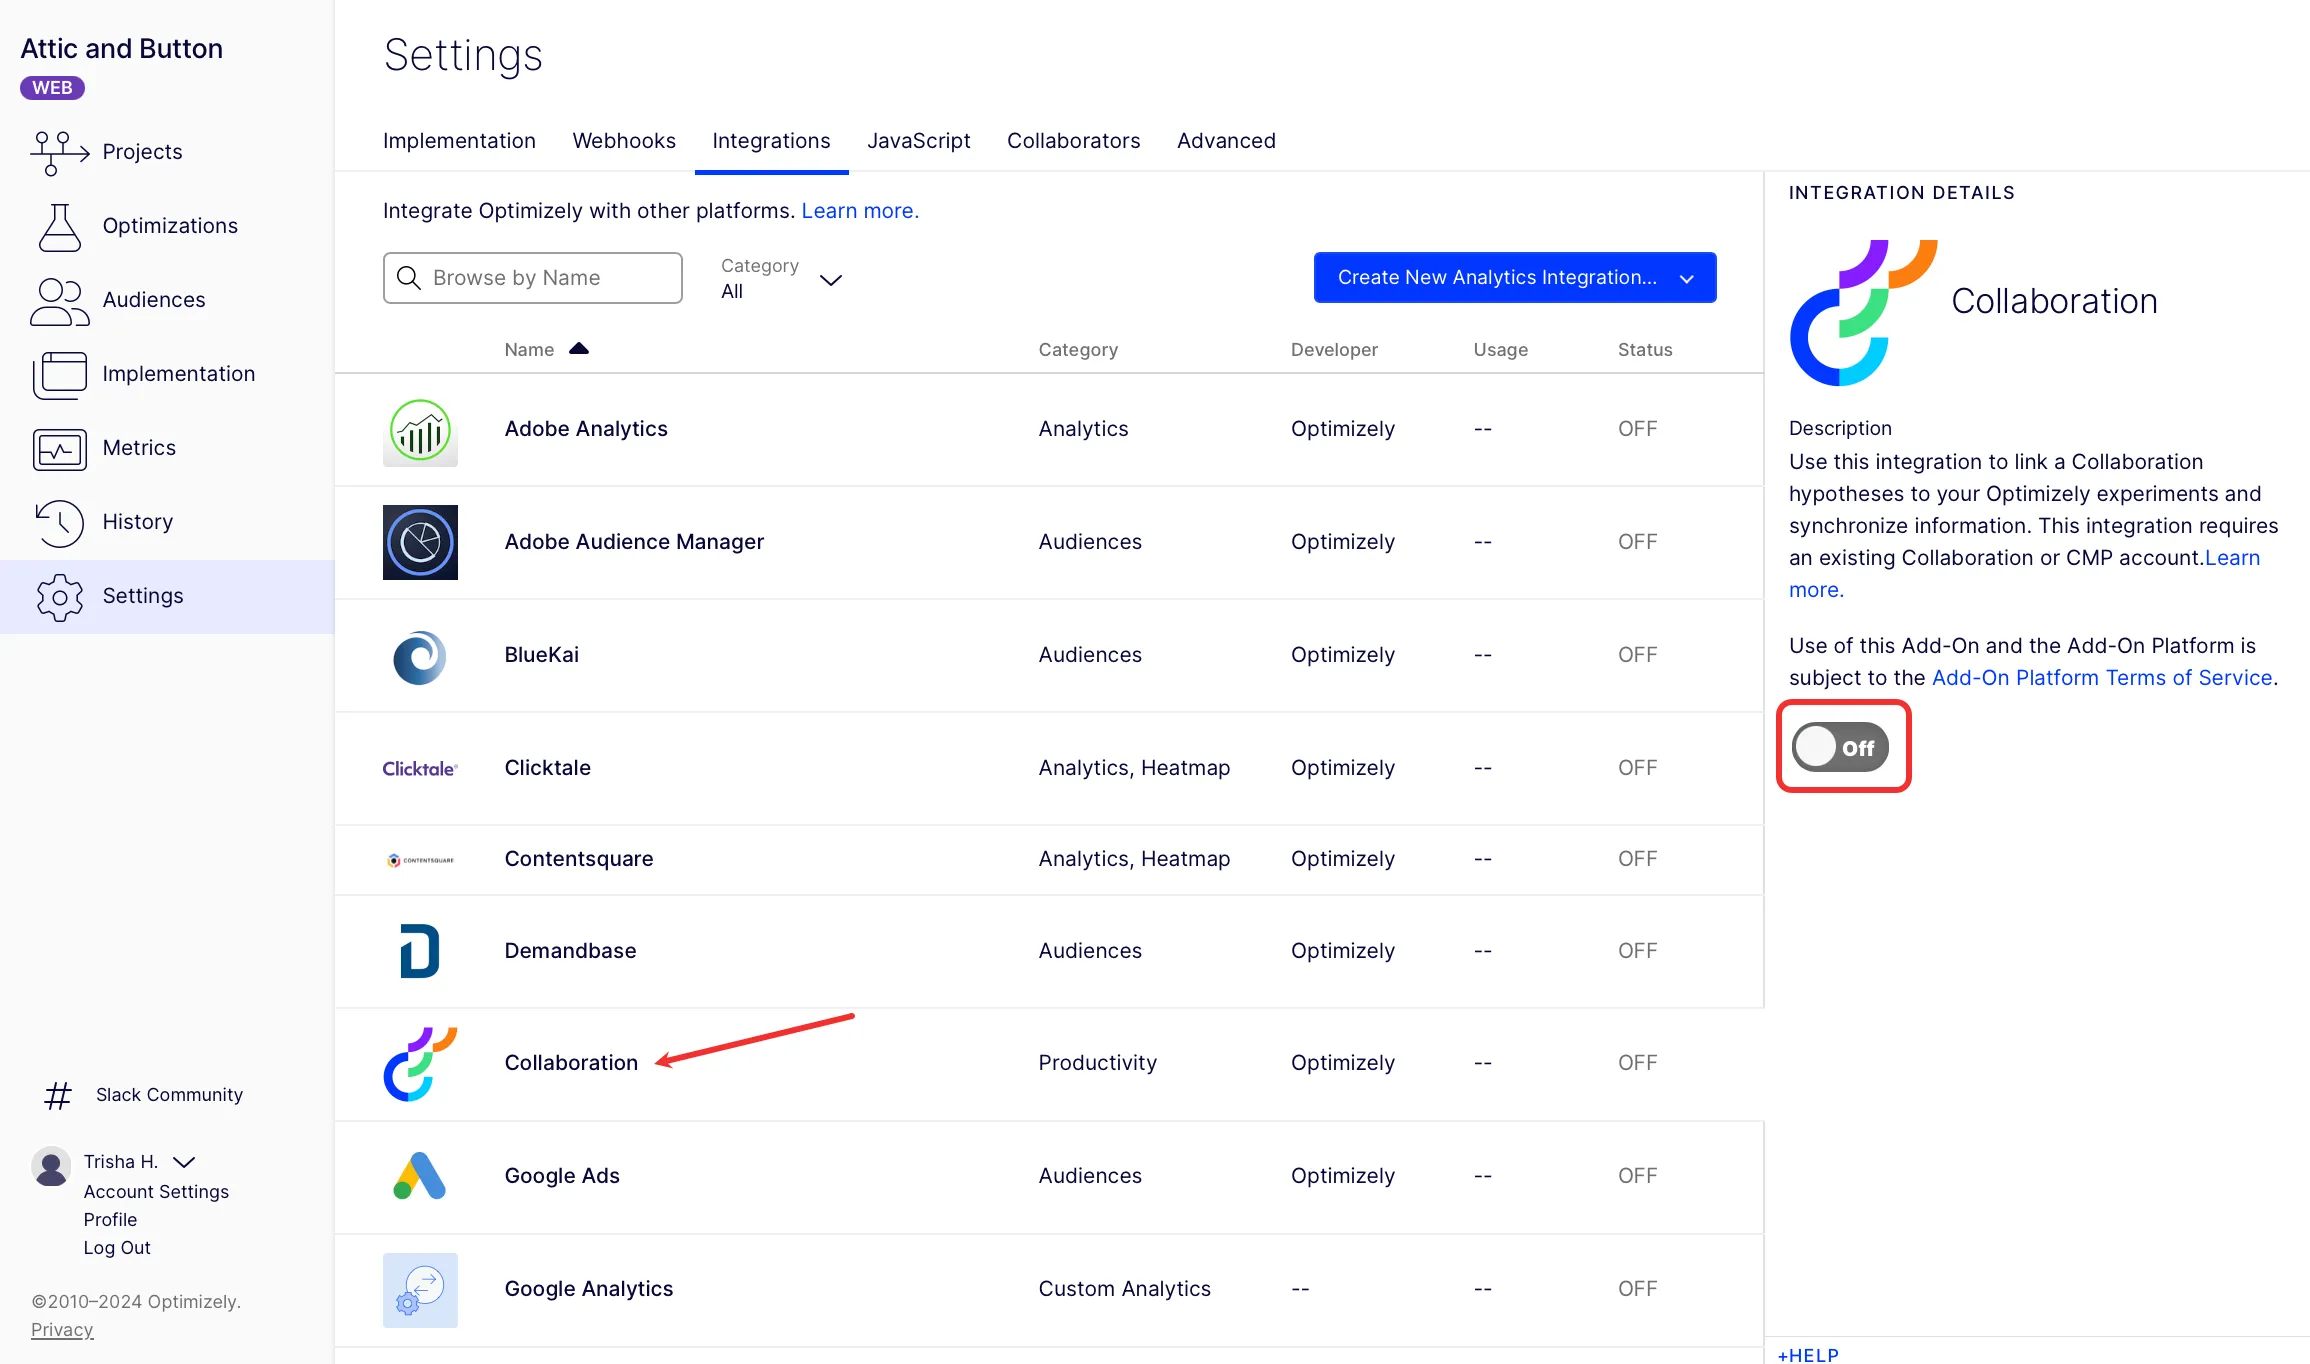Screen dimensions: 2310x1364
Task: Click the Google Ads logo icon
Action: click(x=420, y=1177)
